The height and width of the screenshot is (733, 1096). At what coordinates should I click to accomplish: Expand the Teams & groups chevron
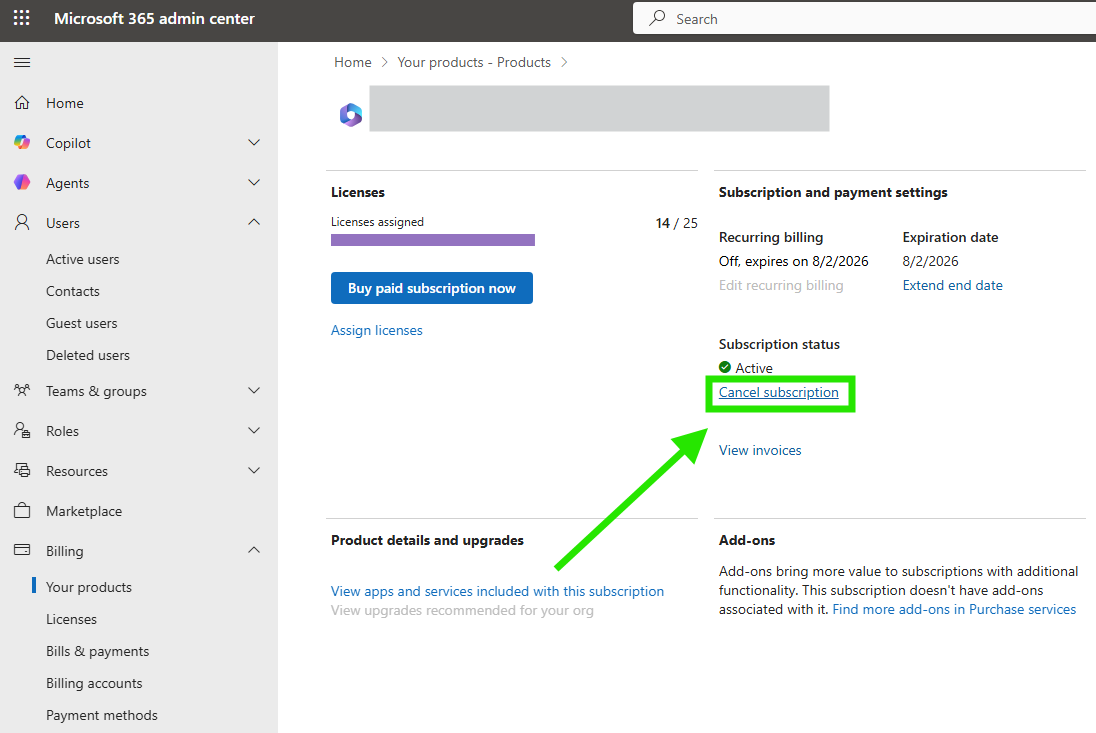pos(254,391)
